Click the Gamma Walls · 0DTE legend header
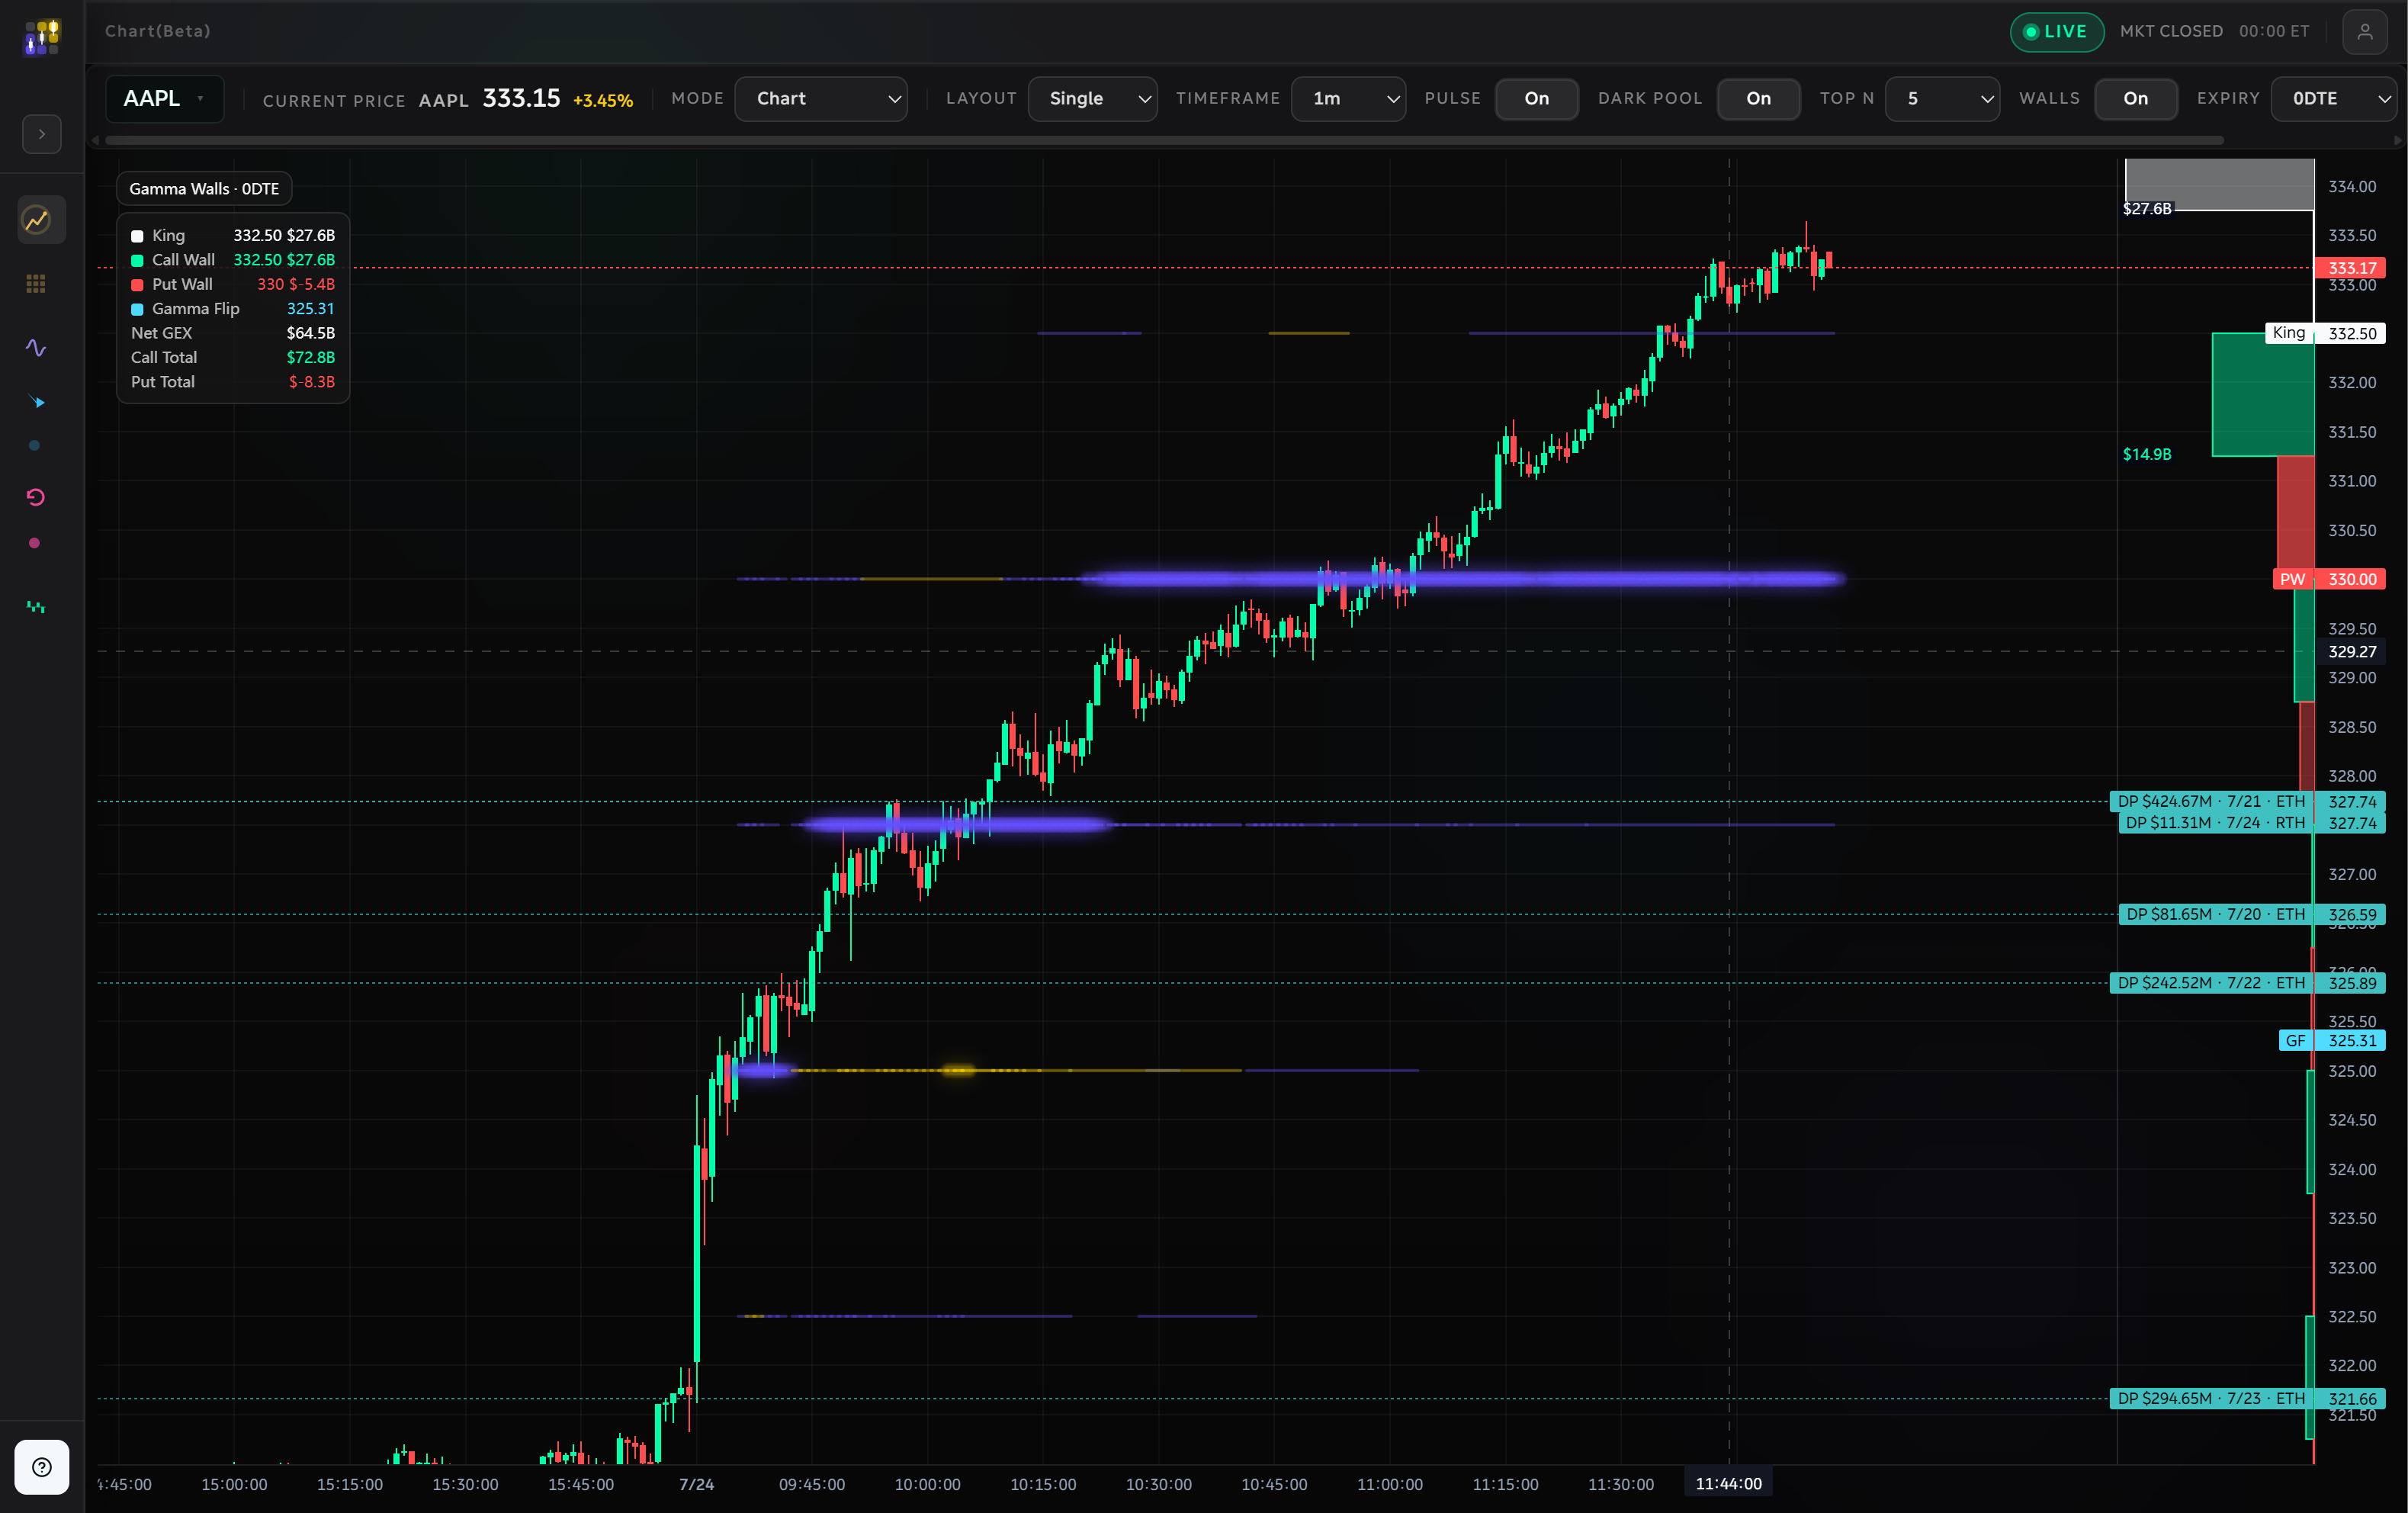The image size is (2408, 1513). point(204,189)
